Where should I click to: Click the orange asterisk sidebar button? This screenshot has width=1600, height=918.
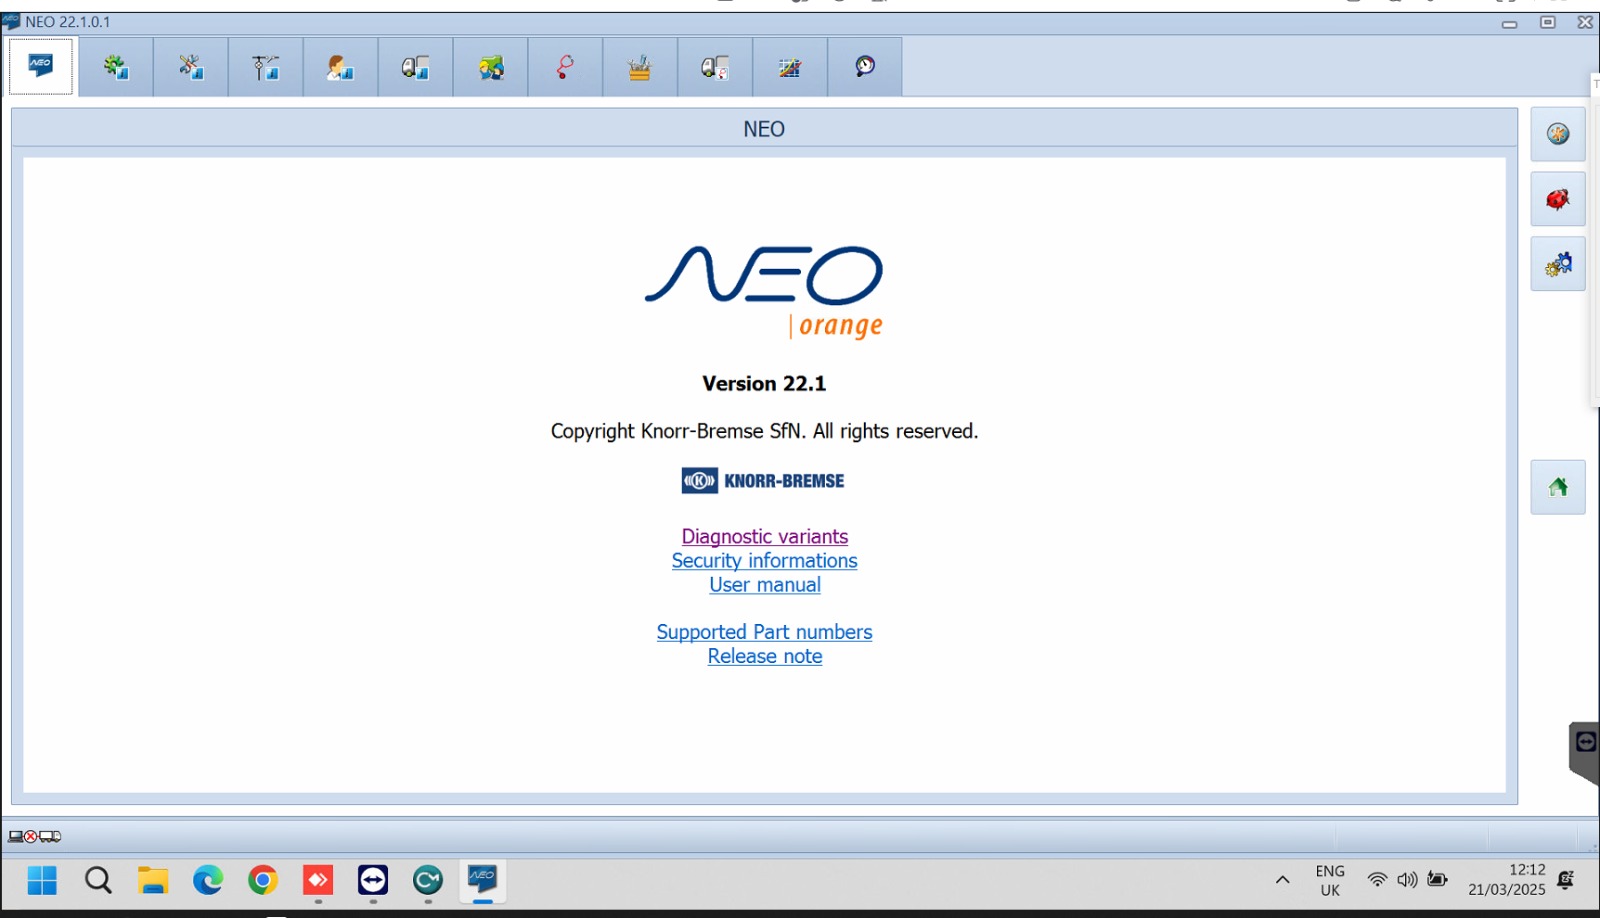1557,134
